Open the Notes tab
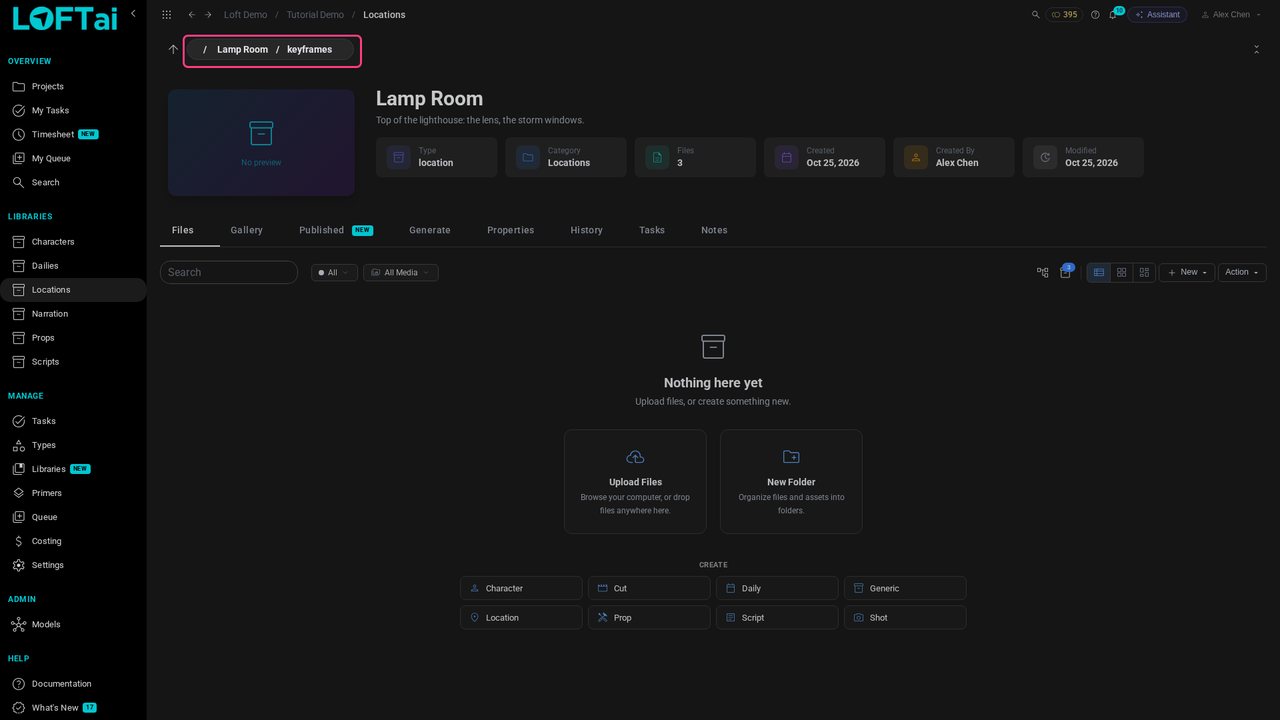 click(x=714, y=230)
